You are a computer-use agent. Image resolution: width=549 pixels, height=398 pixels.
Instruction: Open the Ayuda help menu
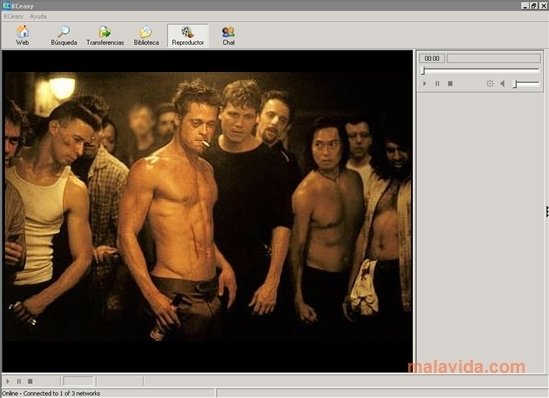(38, 16)
